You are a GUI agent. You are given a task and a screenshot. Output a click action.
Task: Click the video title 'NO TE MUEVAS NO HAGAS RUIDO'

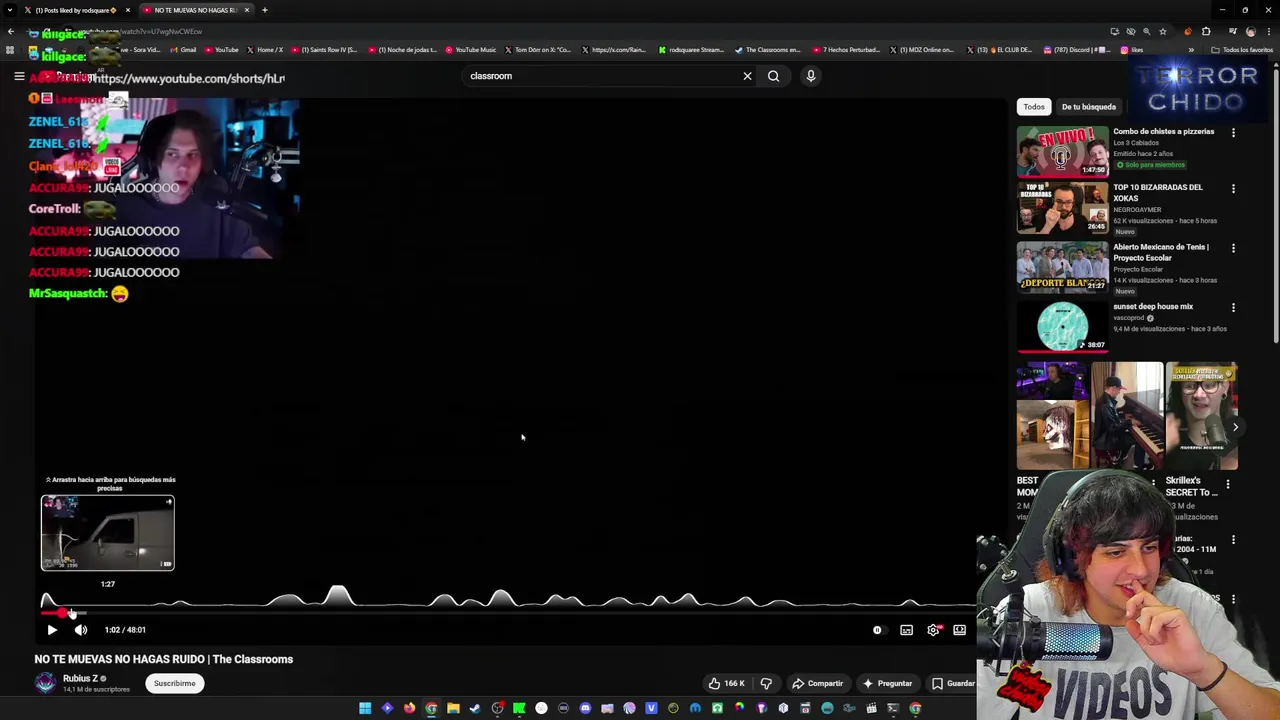coord(164,659)
